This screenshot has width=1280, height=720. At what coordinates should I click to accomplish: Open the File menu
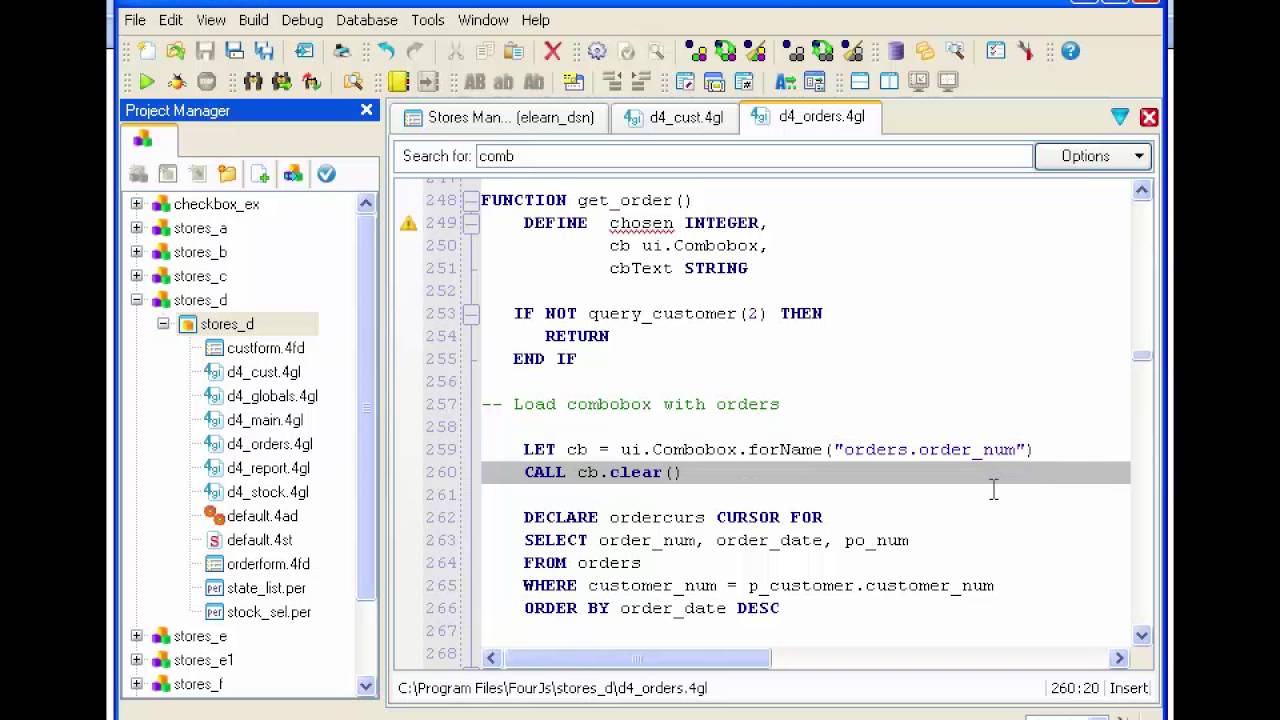[x=135, y=20]
